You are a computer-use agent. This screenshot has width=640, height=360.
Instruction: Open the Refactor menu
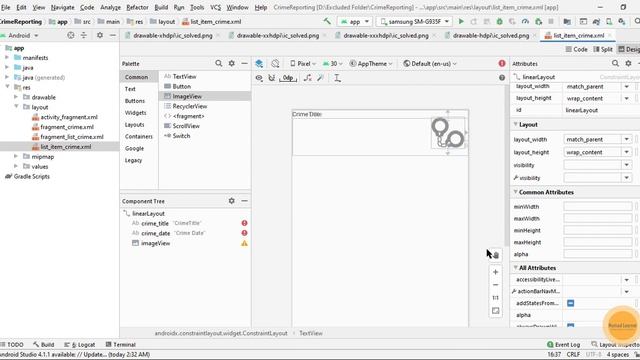coord(137,7)
